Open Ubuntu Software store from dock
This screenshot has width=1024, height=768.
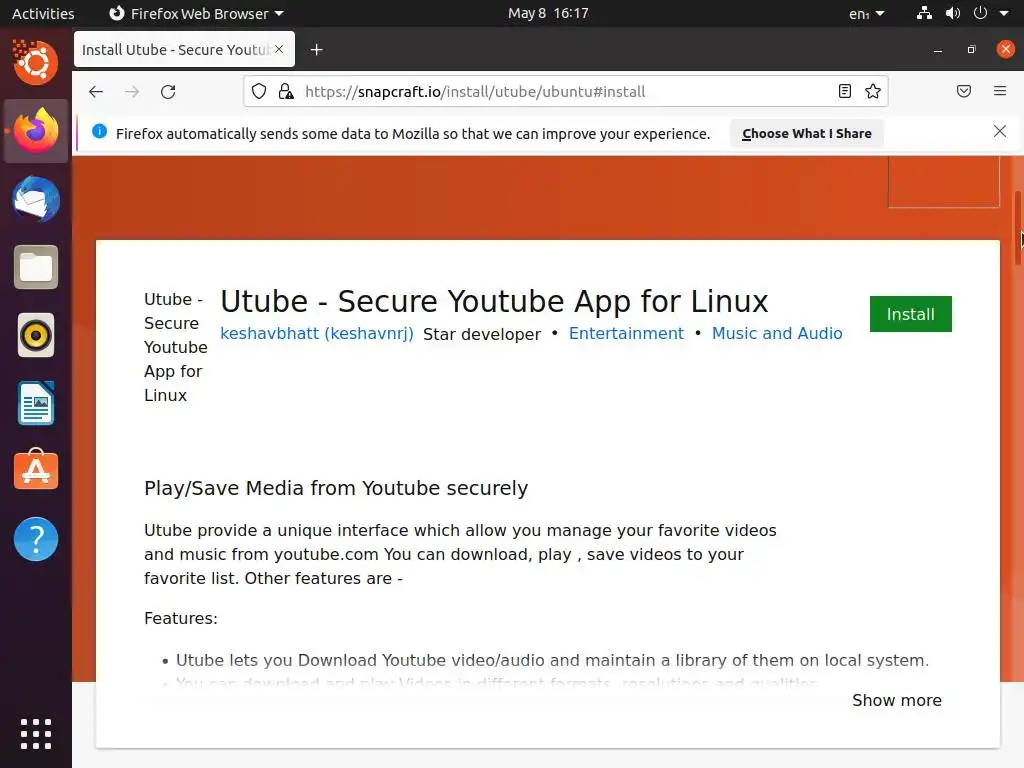36,470
